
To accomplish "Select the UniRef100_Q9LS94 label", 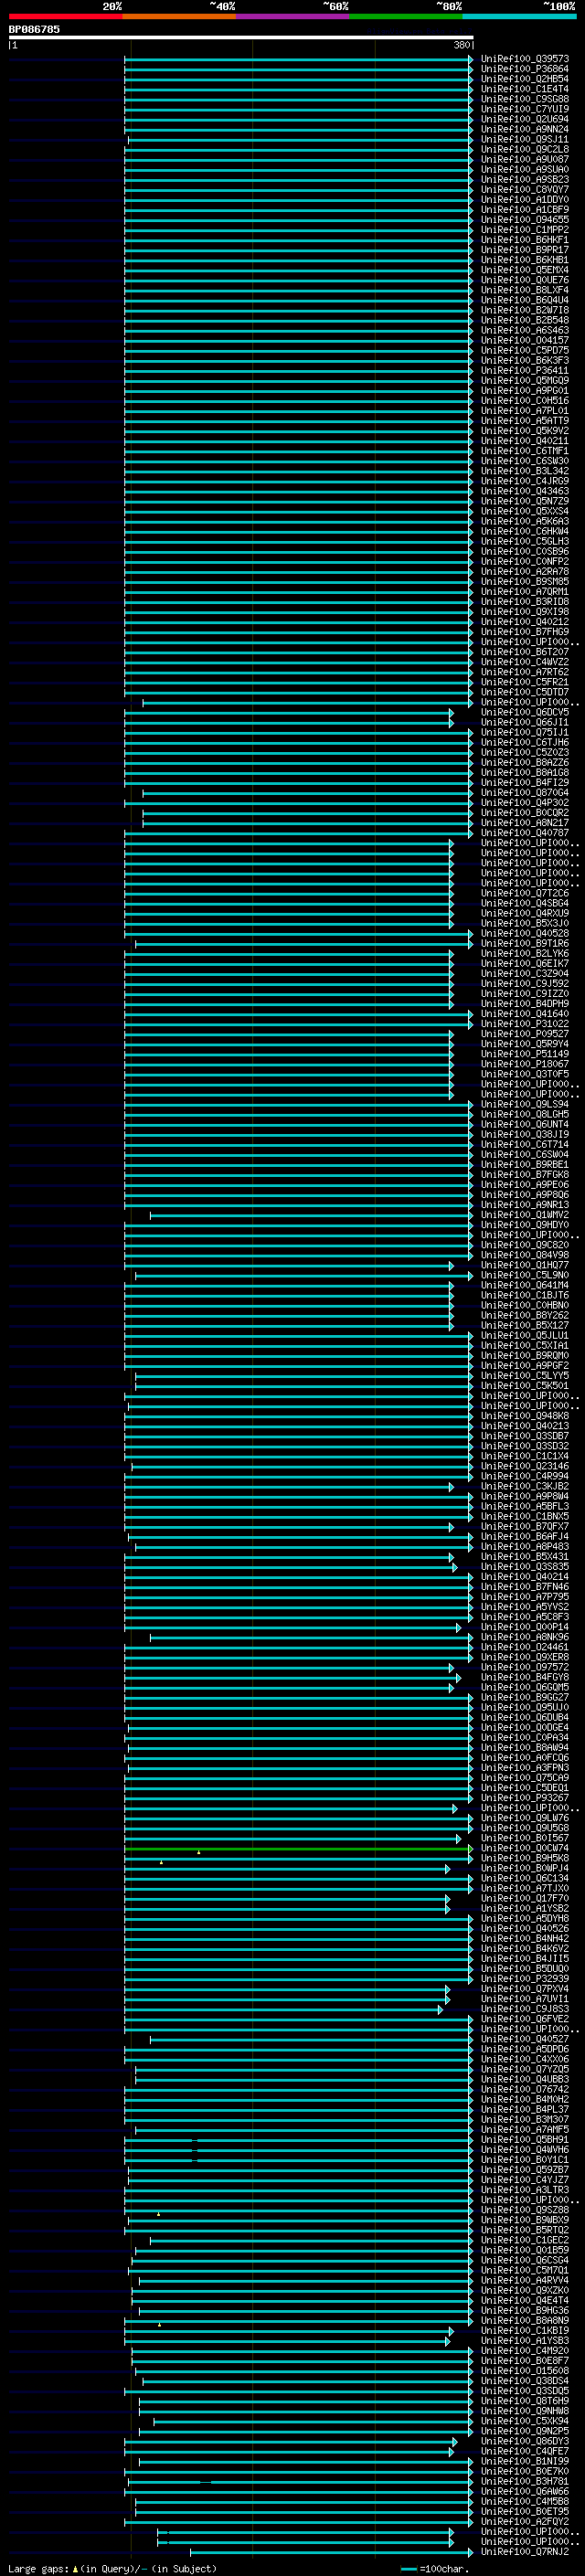I will tap(525, 1105).
